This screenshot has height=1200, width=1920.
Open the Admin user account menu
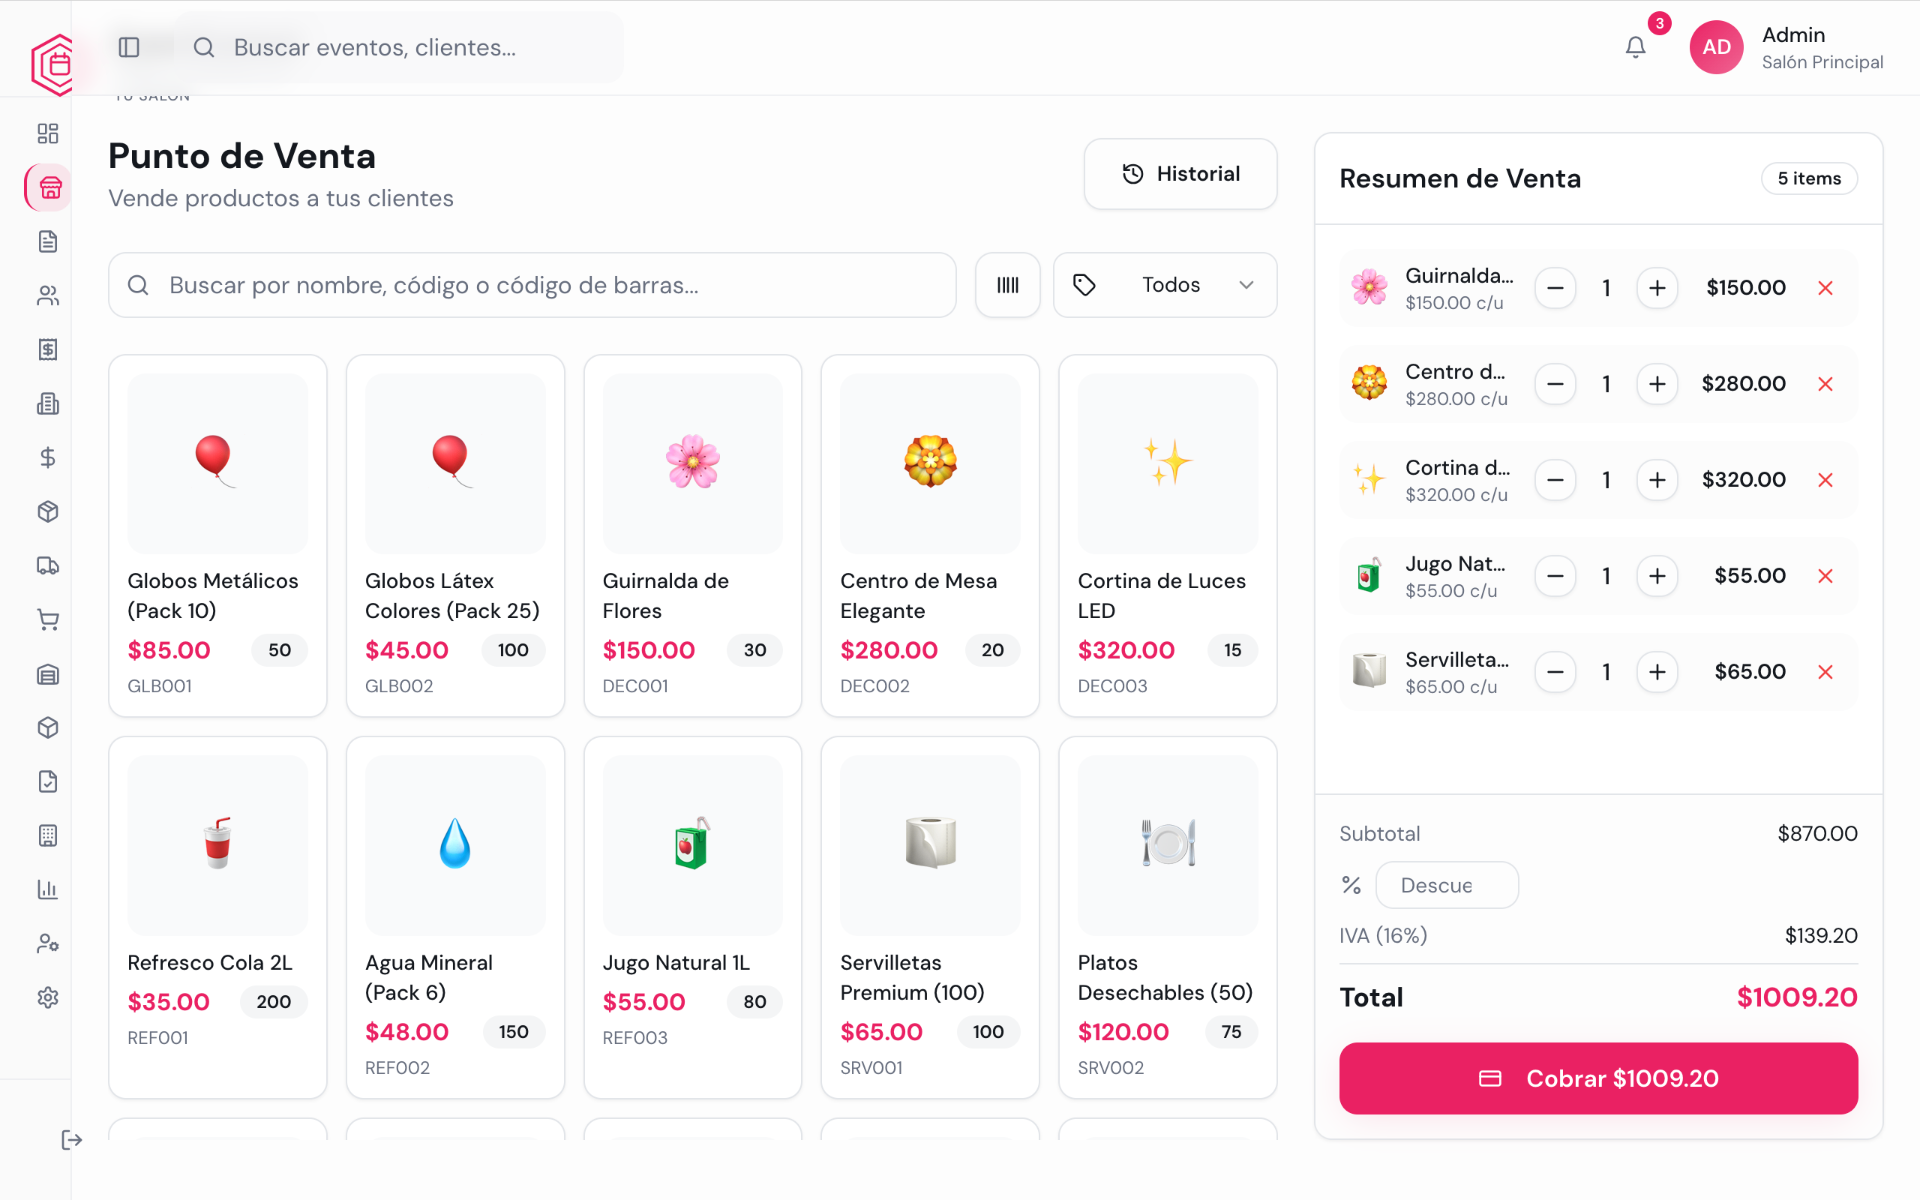pos(1786,47)
